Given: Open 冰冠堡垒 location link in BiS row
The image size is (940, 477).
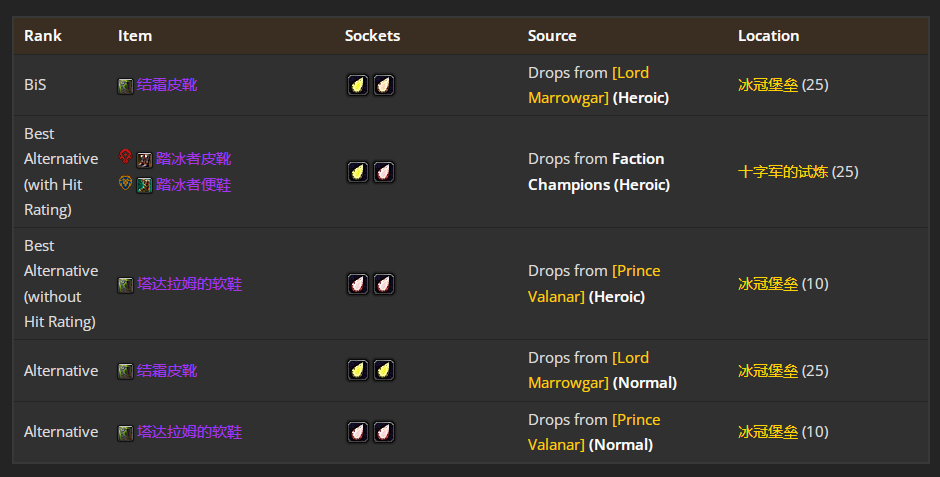Looking at the screenshot, I should 768,85.
